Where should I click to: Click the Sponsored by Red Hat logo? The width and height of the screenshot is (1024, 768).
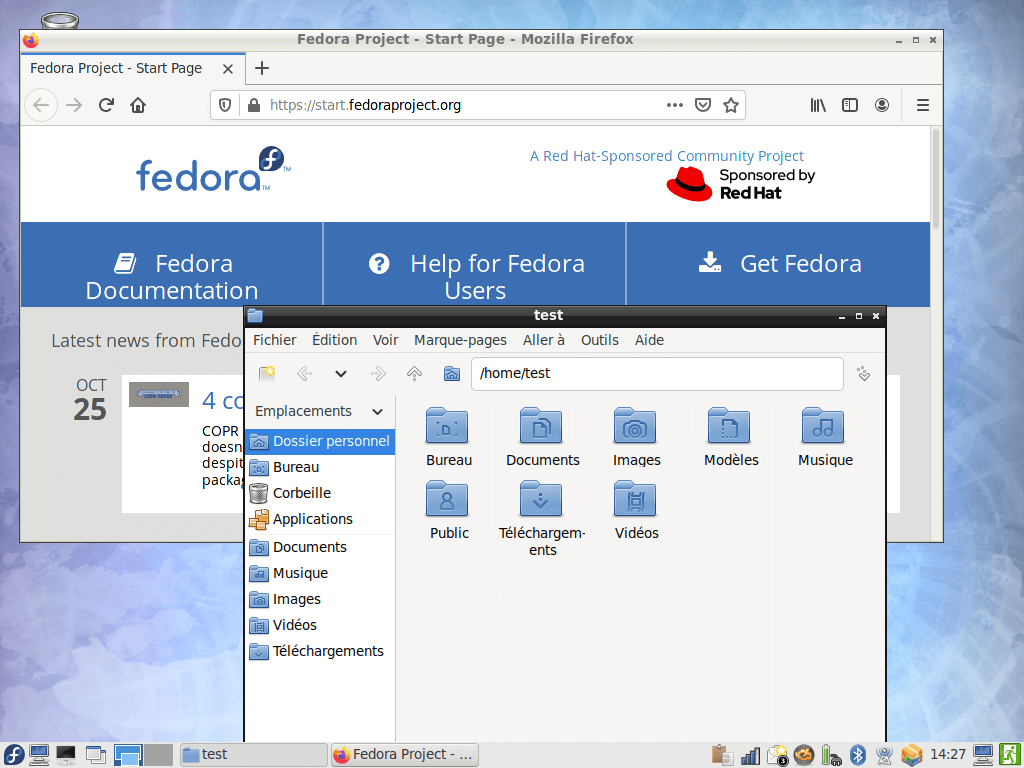[741, 184]
